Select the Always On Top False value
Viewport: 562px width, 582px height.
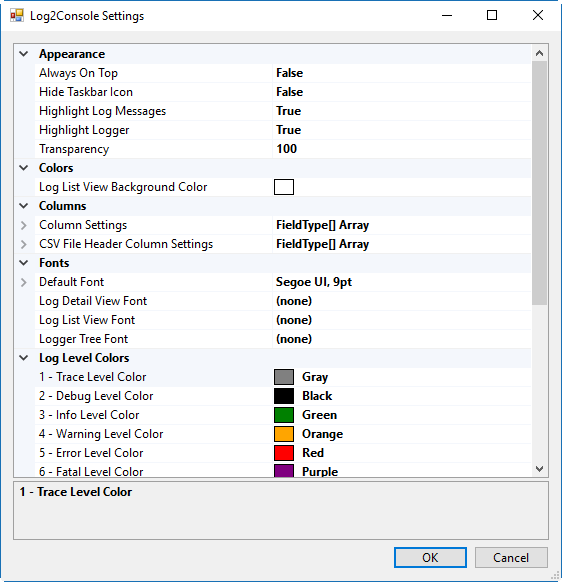pos(290,73)
